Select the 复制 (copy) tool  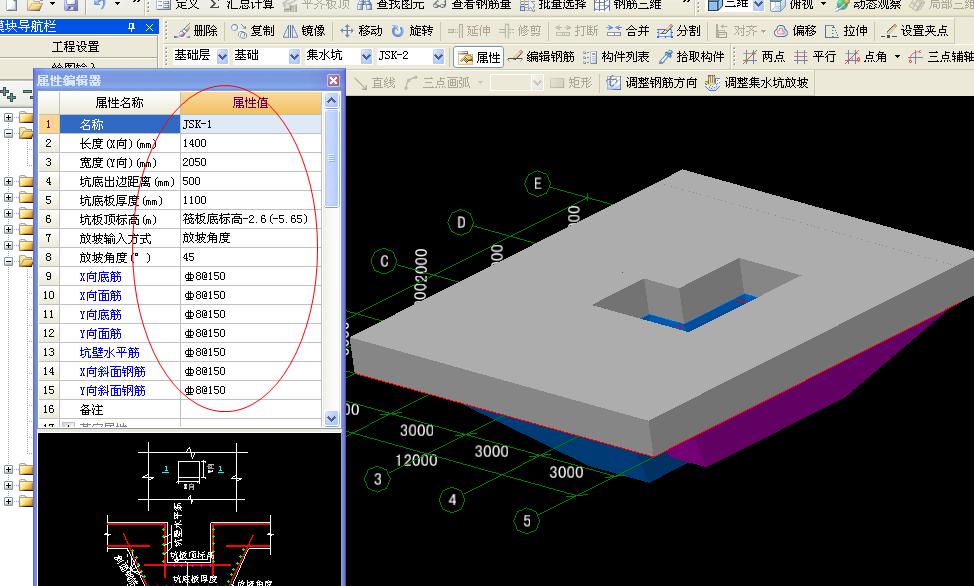[252, 30]
